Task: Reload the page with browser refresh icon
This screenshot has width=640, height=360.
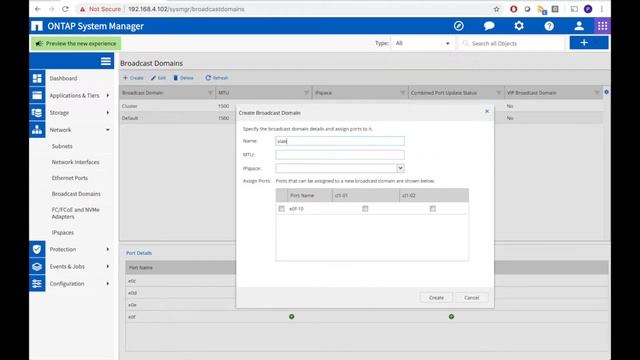Action: 65,9
